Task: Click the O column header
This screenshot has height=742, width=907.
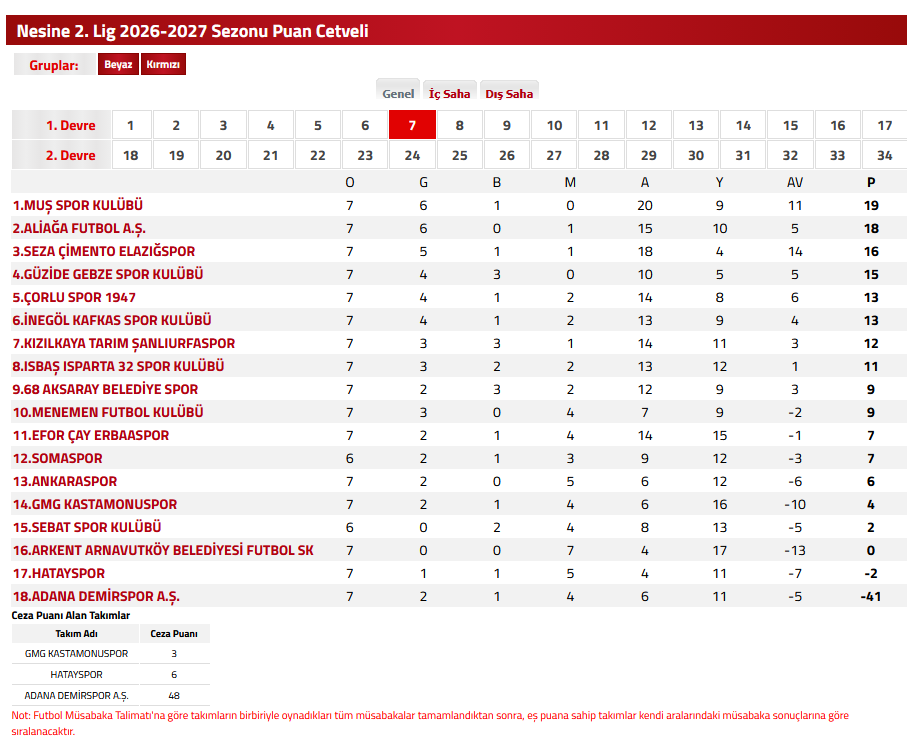Action: point(349,182)
